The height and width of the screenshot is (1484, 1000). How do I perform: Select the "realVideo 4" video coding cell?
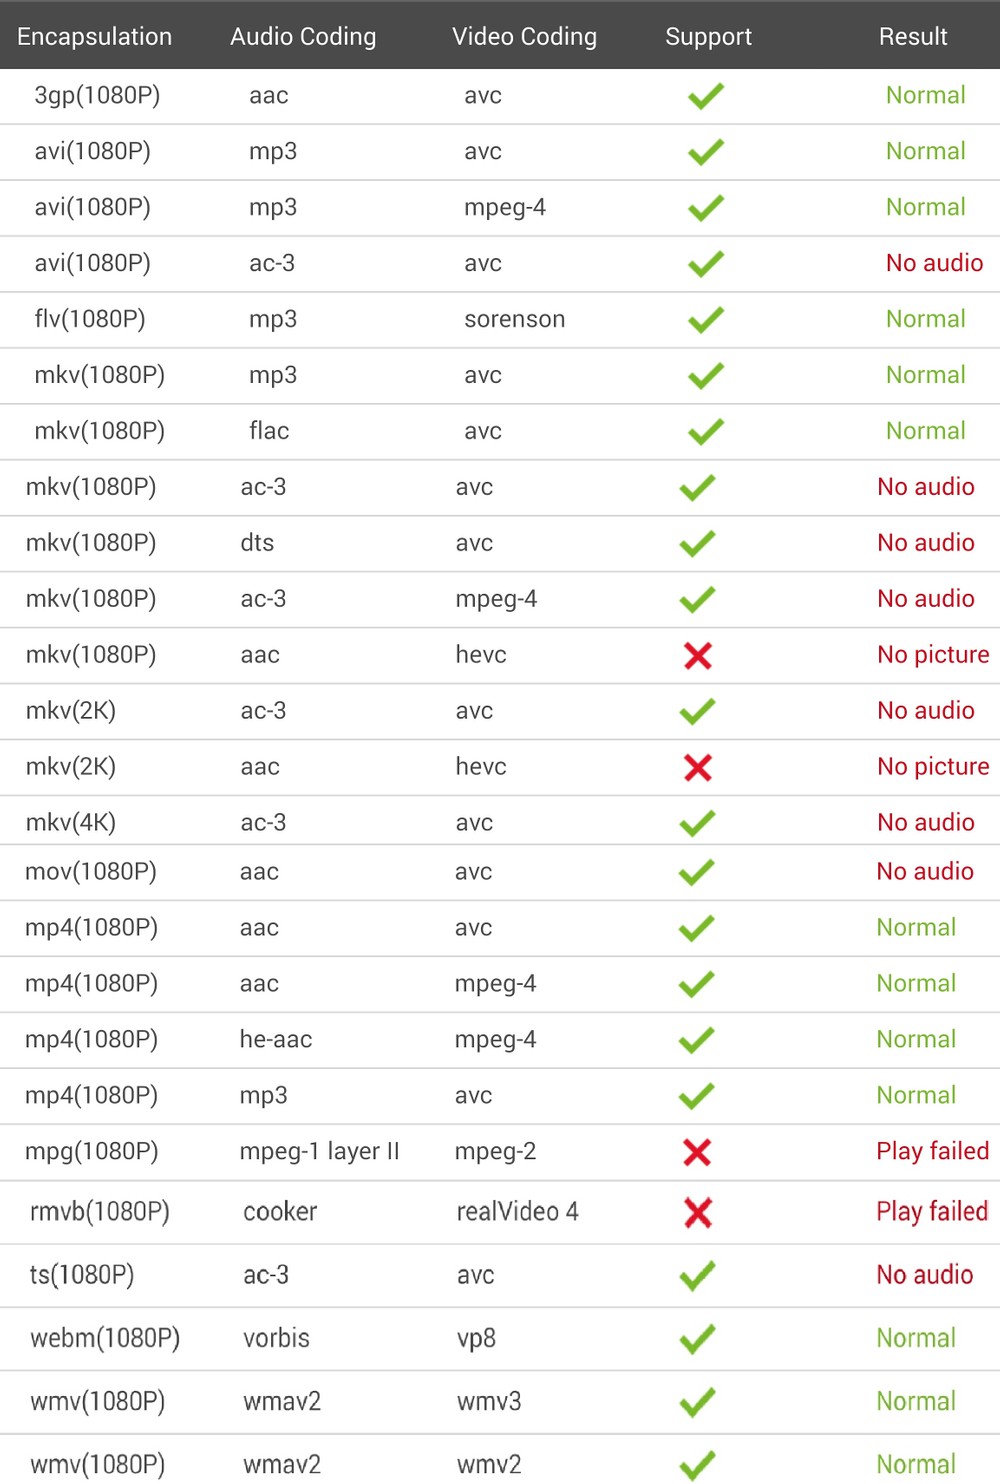pos(518,1212)
